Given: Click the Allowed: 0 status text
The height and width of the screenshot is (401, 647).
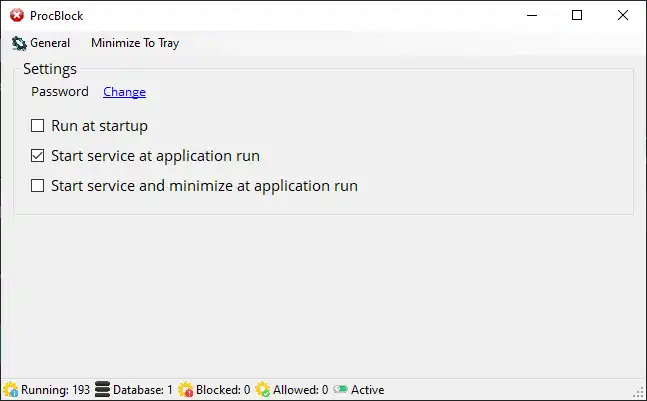Looking at the screenshot, I should (300, 390).
